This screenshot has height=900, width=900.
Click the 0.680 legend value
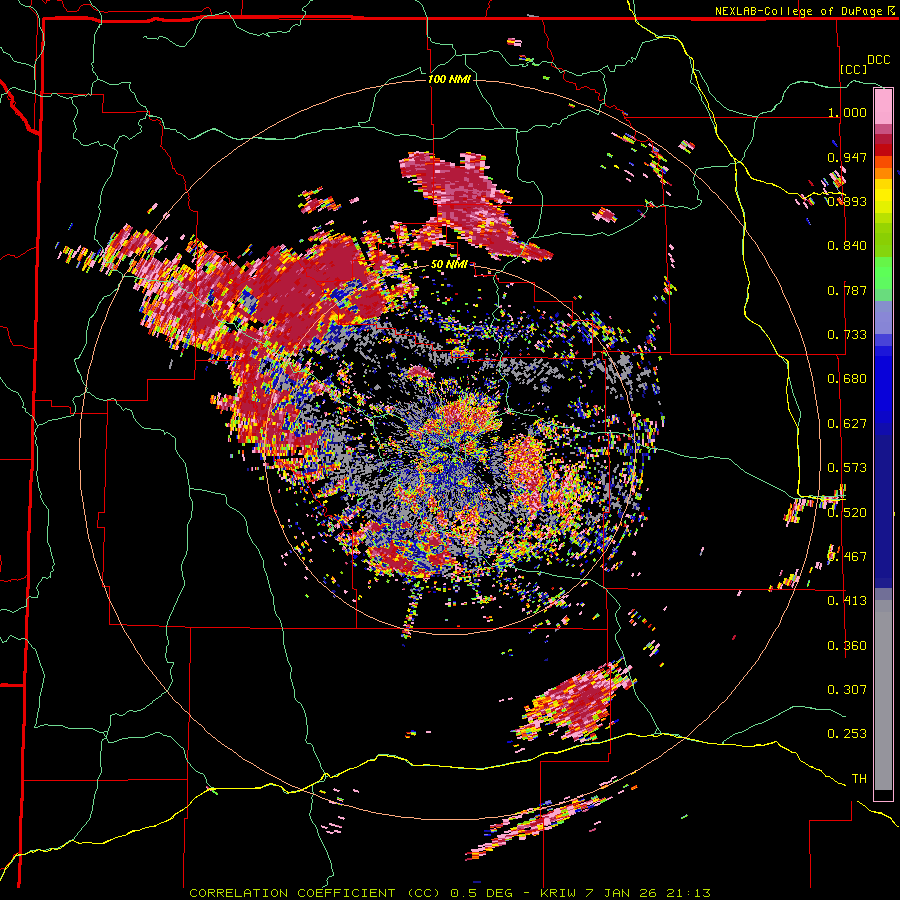pos(847,379)
